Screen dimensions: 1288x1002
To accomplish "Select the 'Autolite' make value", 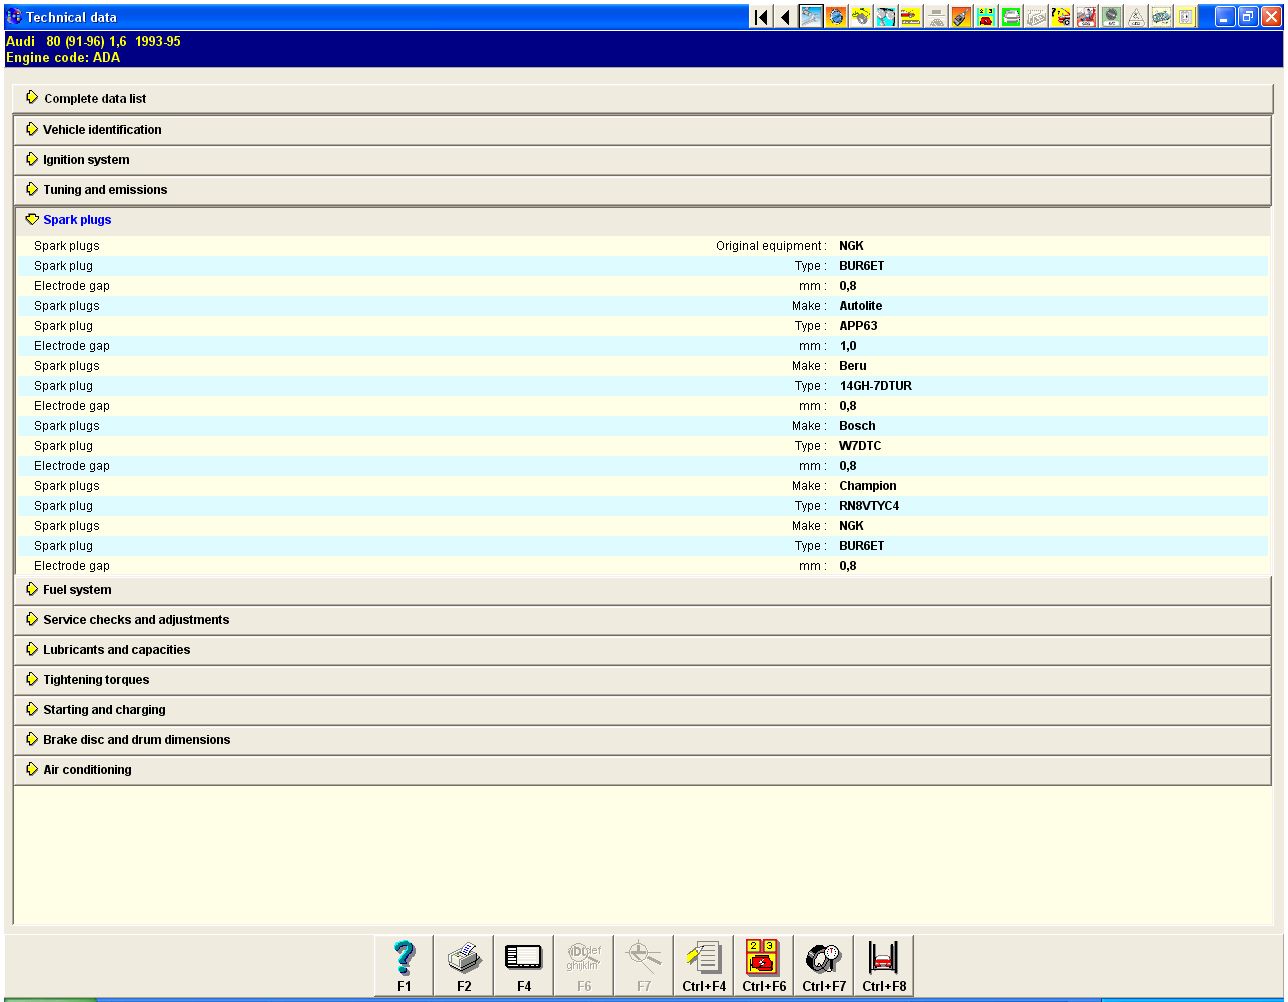I will point(860,306).
